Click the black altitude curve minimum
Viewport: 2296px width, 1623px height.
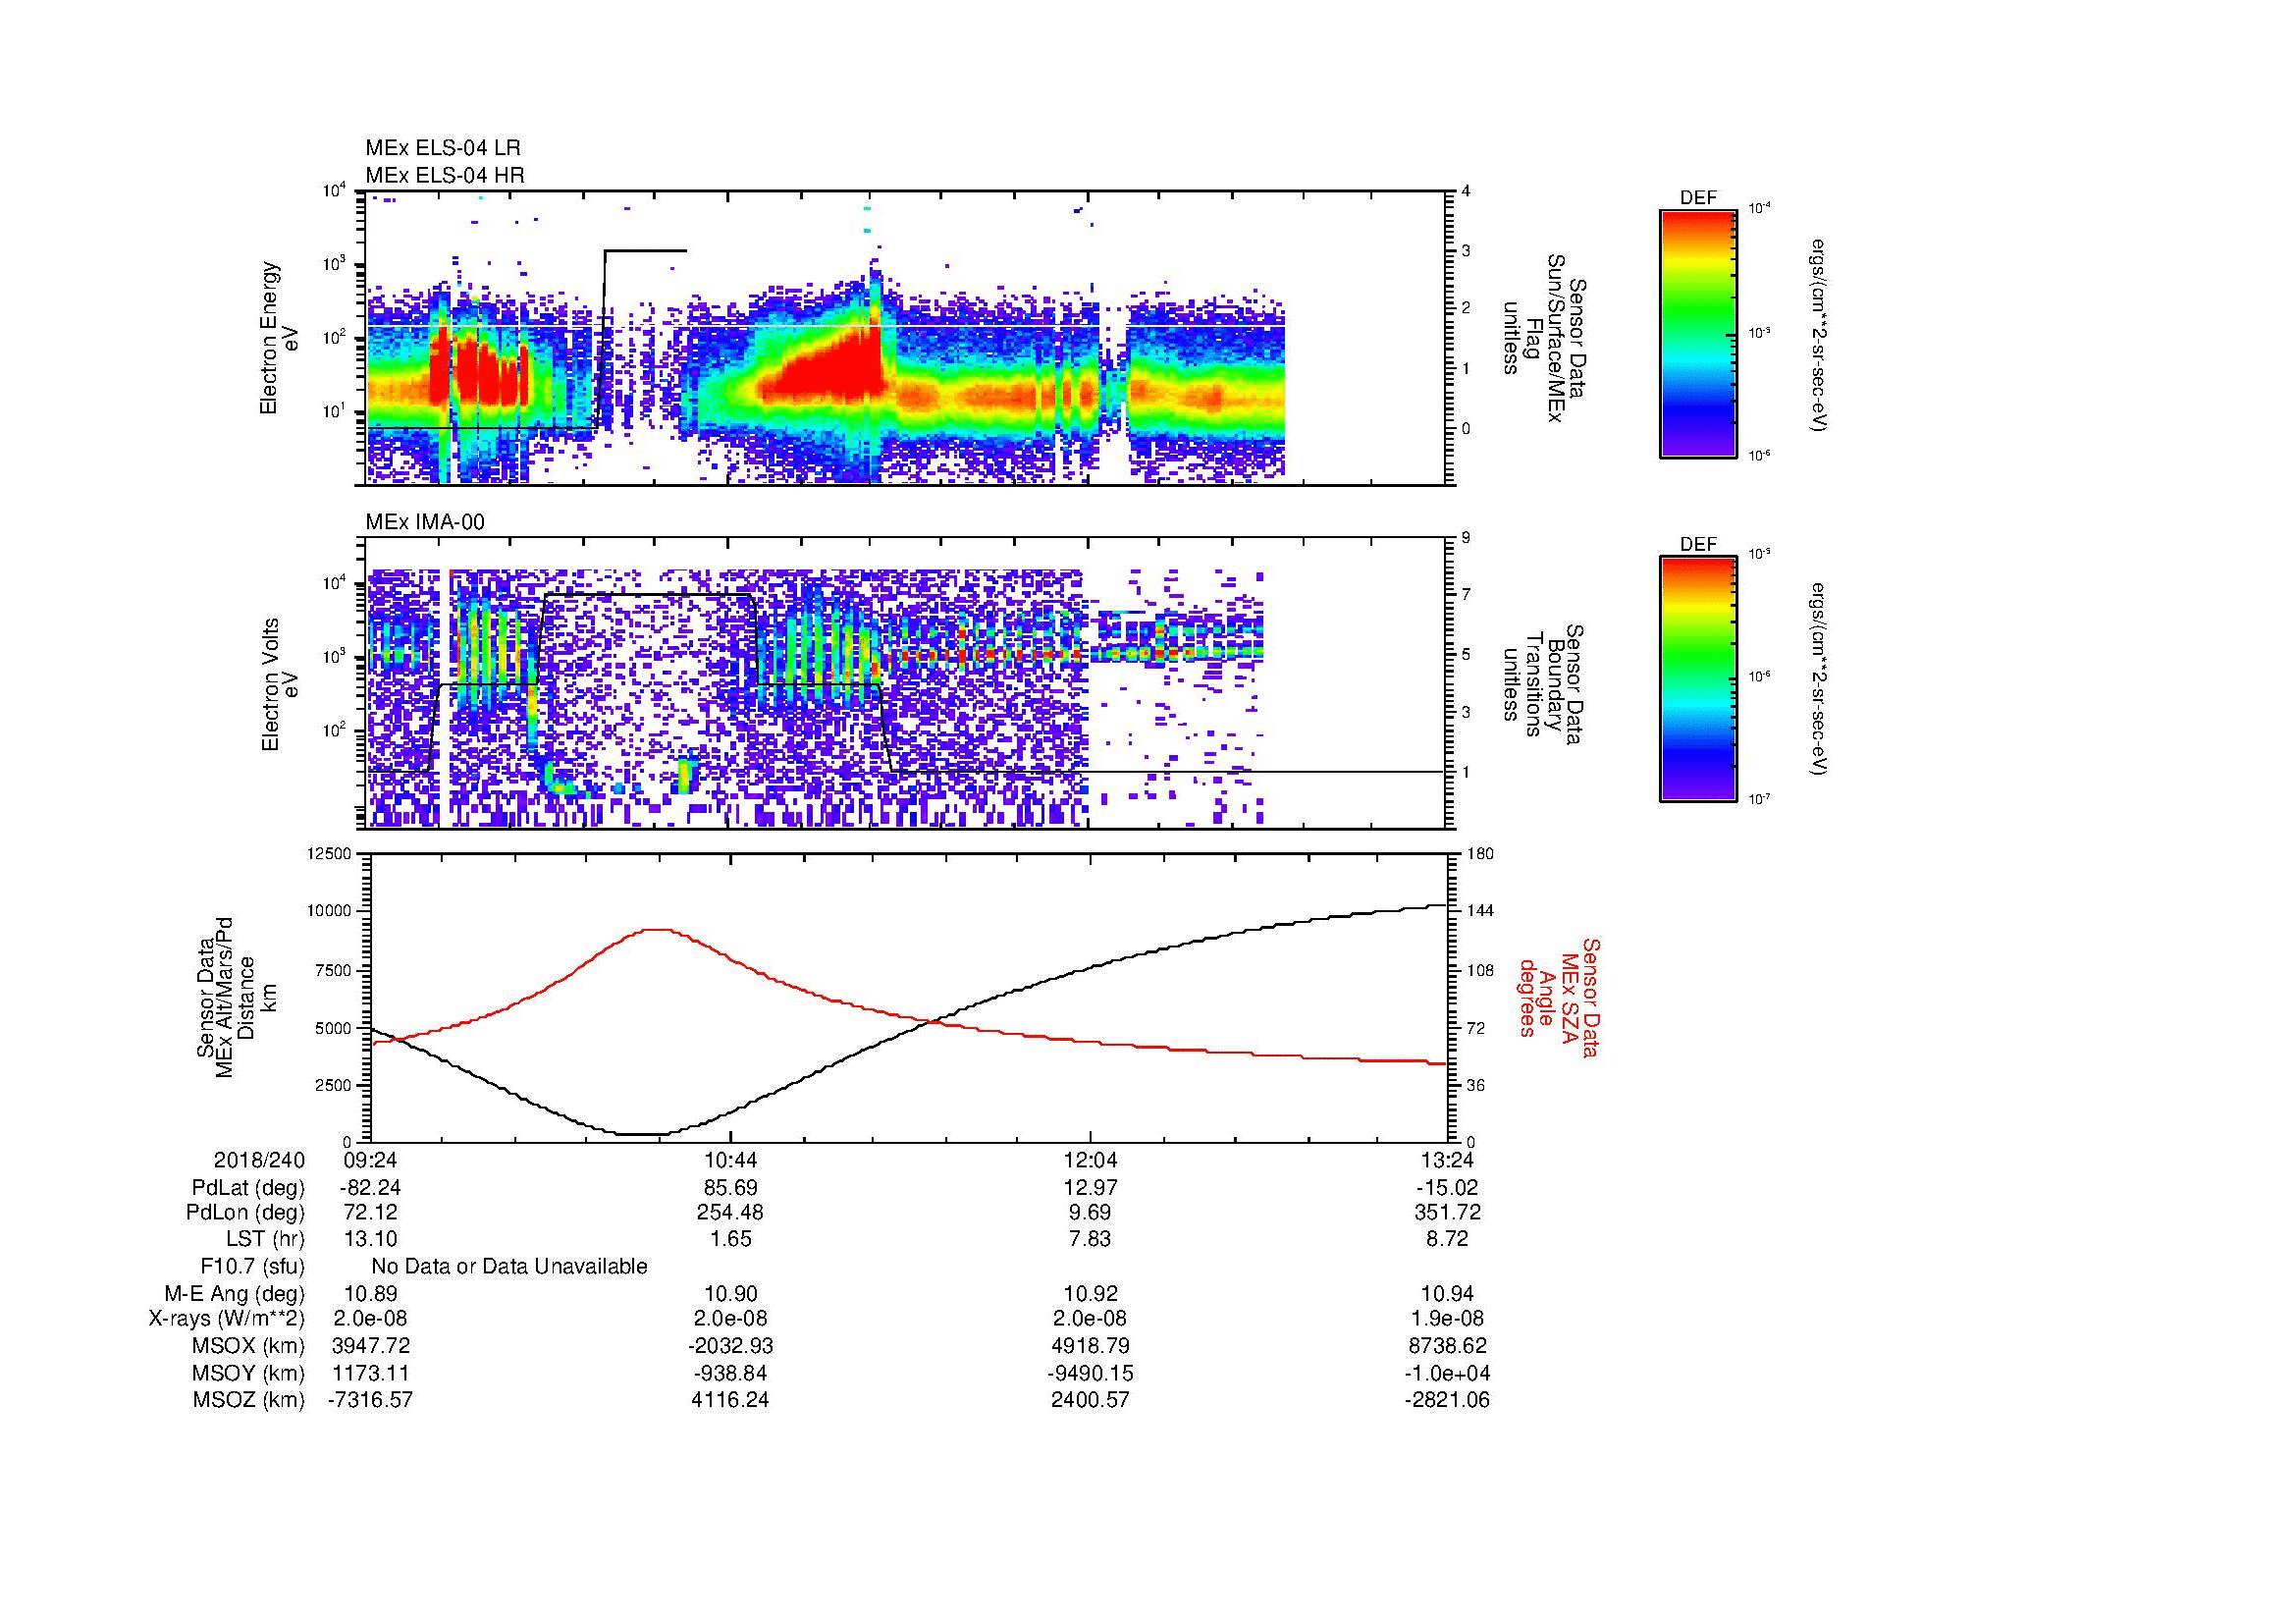640,1134
